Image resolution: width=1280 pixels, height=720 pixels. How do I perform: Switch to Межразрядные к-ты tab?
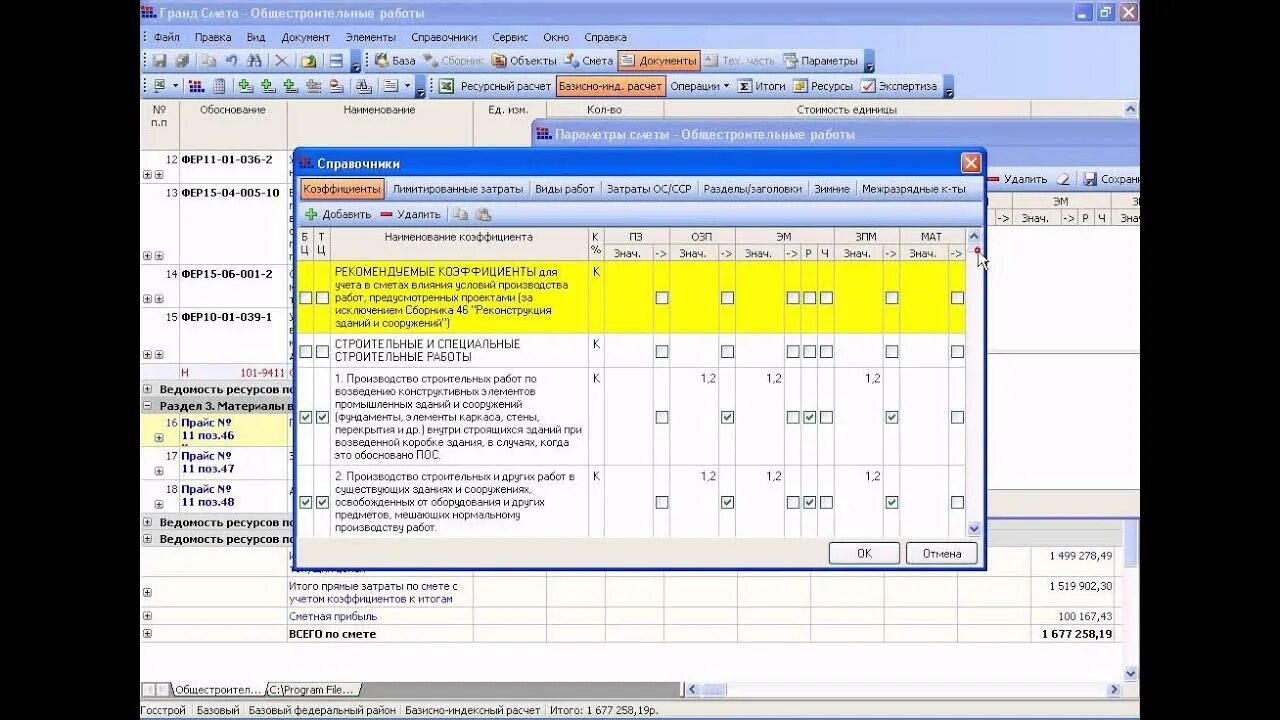(914, 189)
